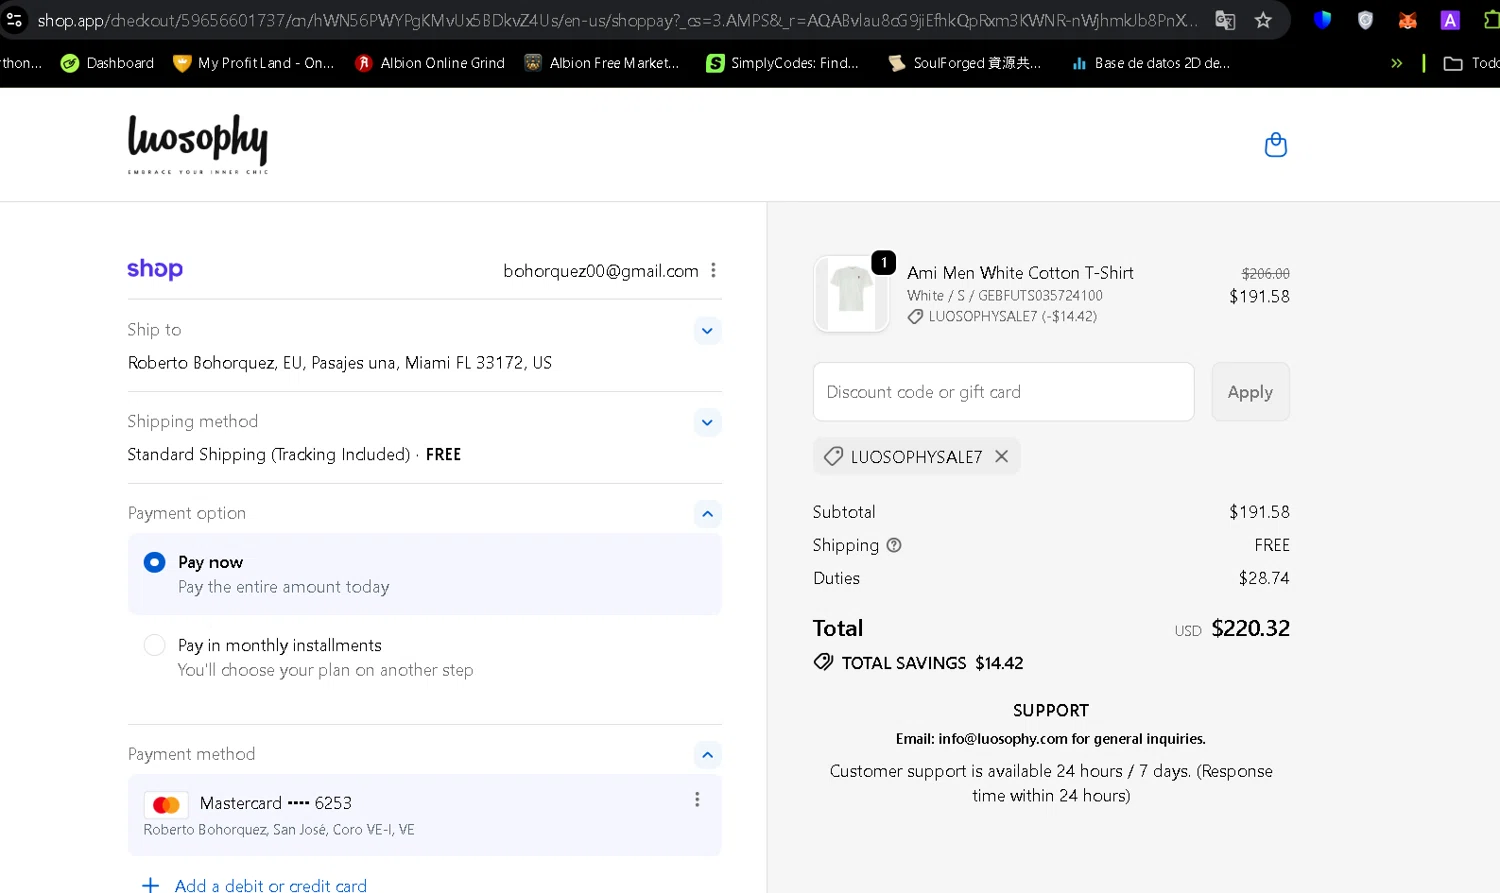This screenshot has width=1500, height=893.
Task: Remove the LUOSOPHYSALE7 discount code
Action: [1001, 456]
